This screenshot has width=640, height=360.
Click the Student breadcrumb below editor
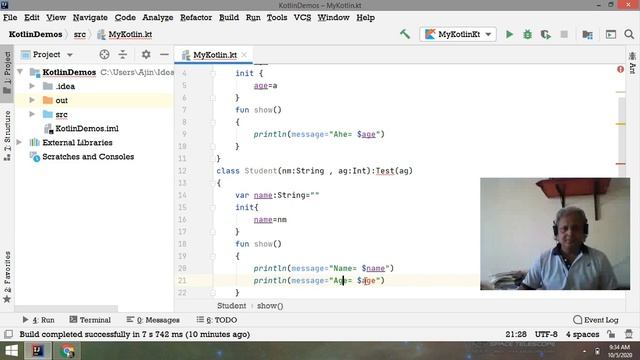(231, 306)
